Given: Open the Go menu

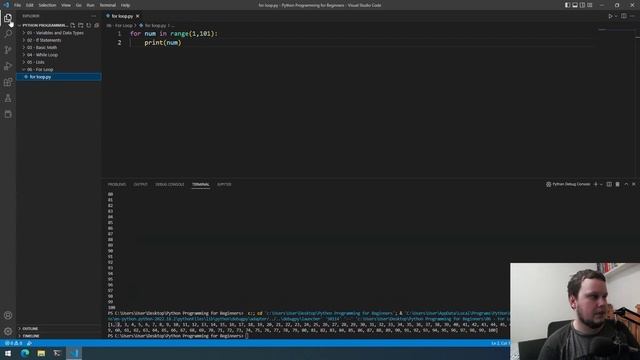Looking at the screenshot, I should click(78, 5).
